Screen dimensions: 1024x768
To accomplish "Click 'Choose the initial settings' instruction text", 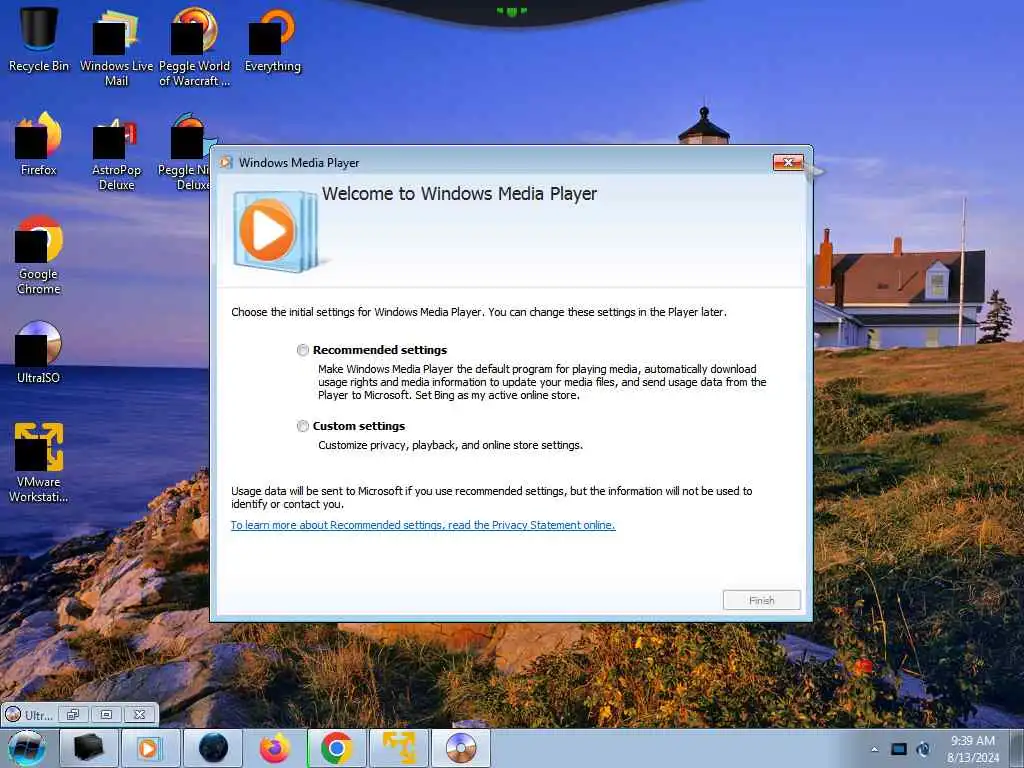I will (x=479, y=312).
